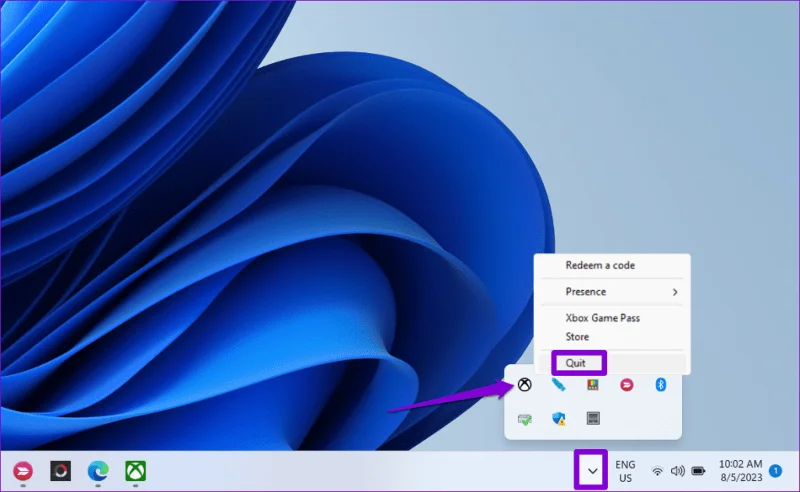The width and height of the screenshot is (800, 492).
Task: Expand the Presence submenu arrow
Action: (675, 292)
